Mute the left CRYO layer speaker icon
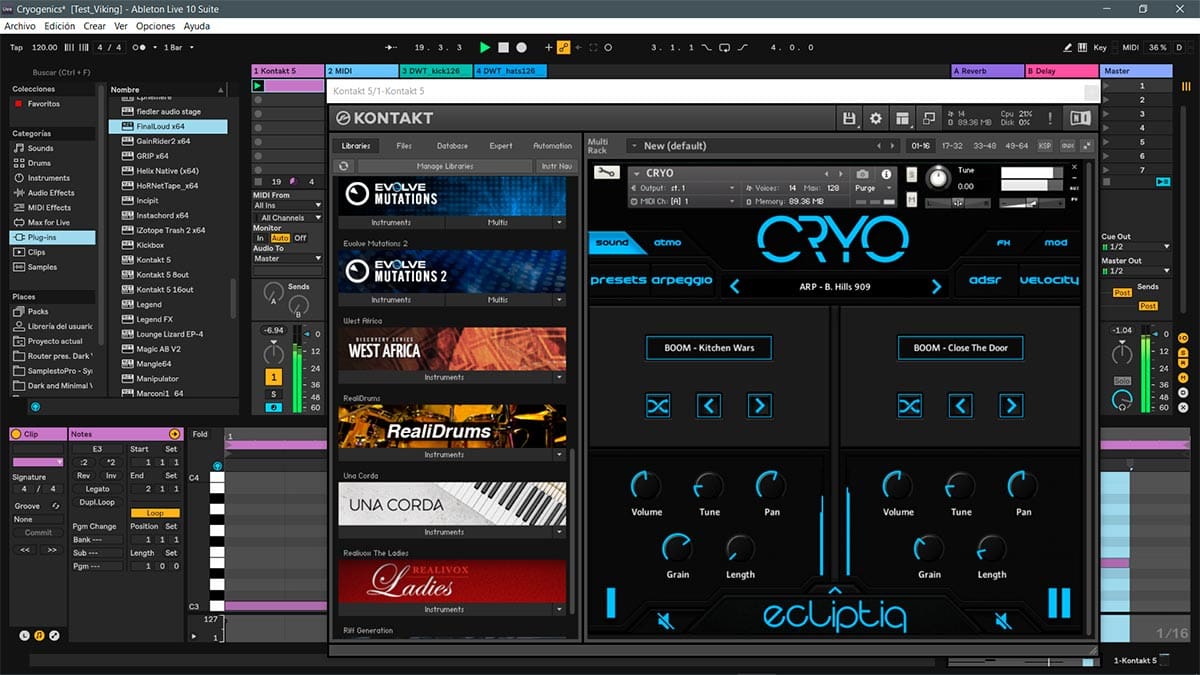Image resolution: width=1200 pixels, height=675 pixels. 666,621
